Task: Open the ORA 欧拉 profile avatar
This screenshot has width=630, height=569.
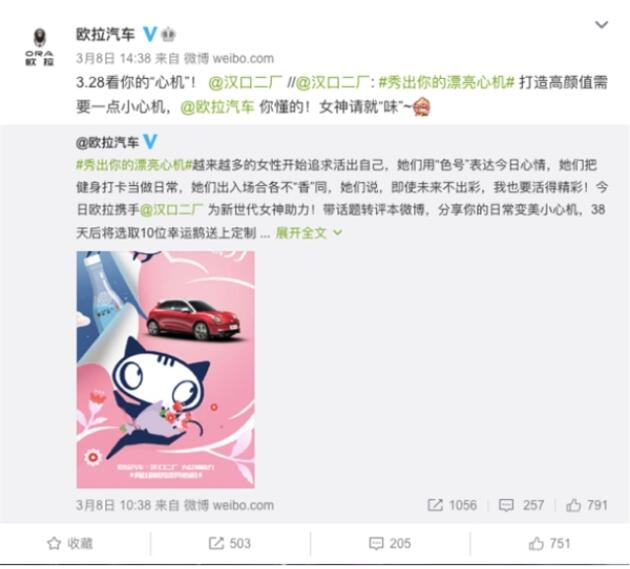Action: (x=39, y=47)
